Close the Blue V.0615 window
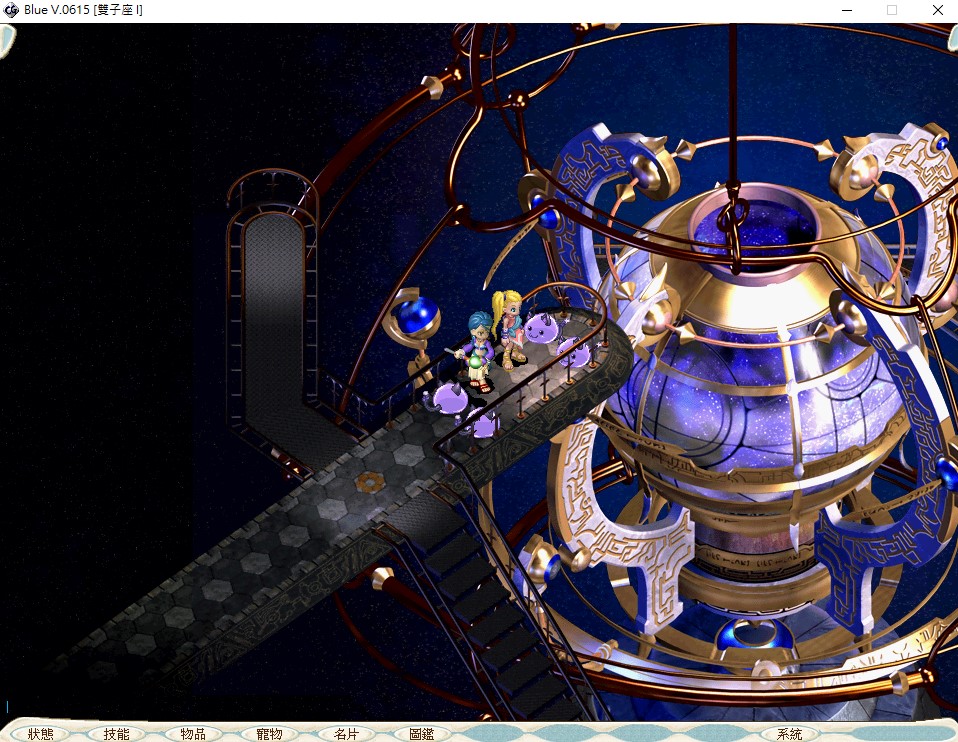958x742 pixels. pyautogui.click(x=937, y=10)
